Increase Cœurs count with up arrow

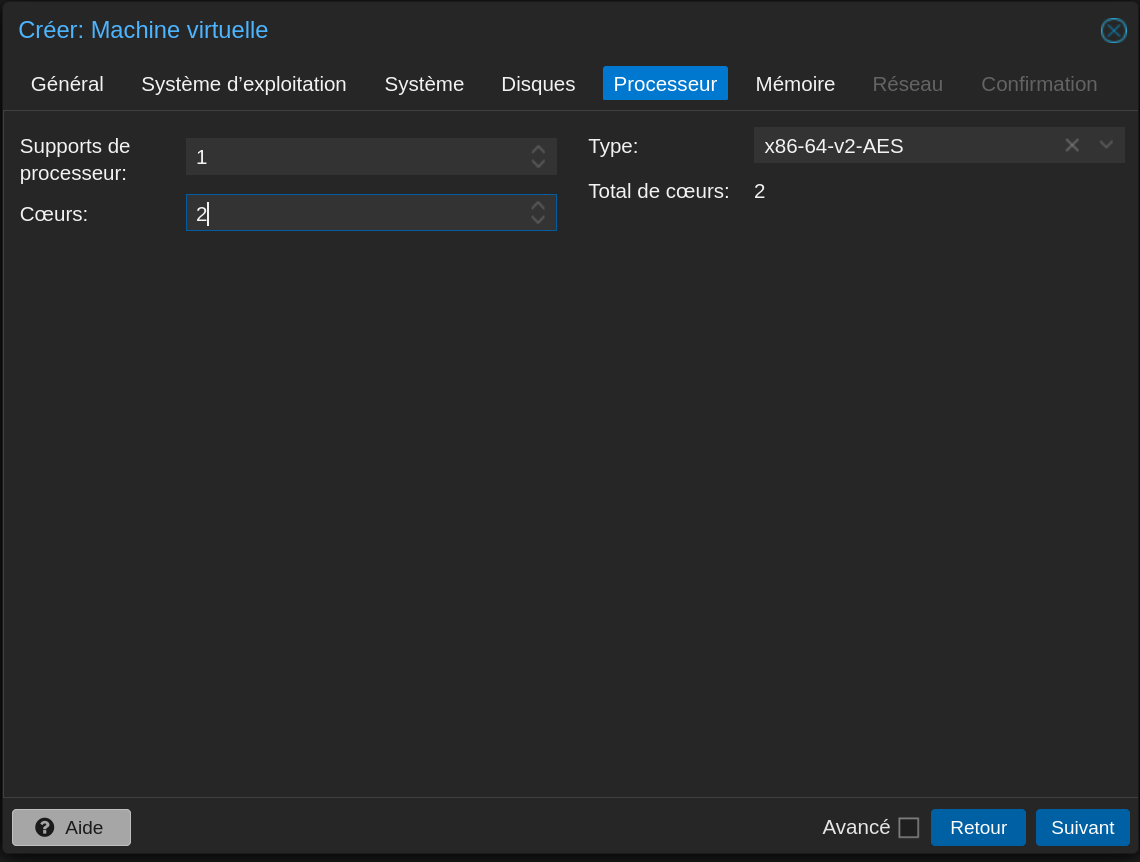pyautogui.click(x=538, y=206)
